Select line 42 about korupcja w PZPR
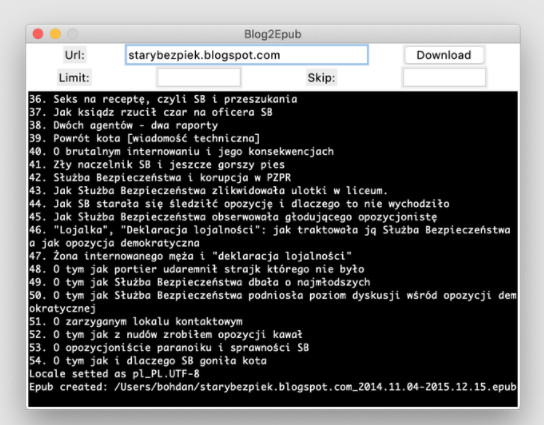Image resolution: width=544 pixels, height=425 pixels. [160, 178]
